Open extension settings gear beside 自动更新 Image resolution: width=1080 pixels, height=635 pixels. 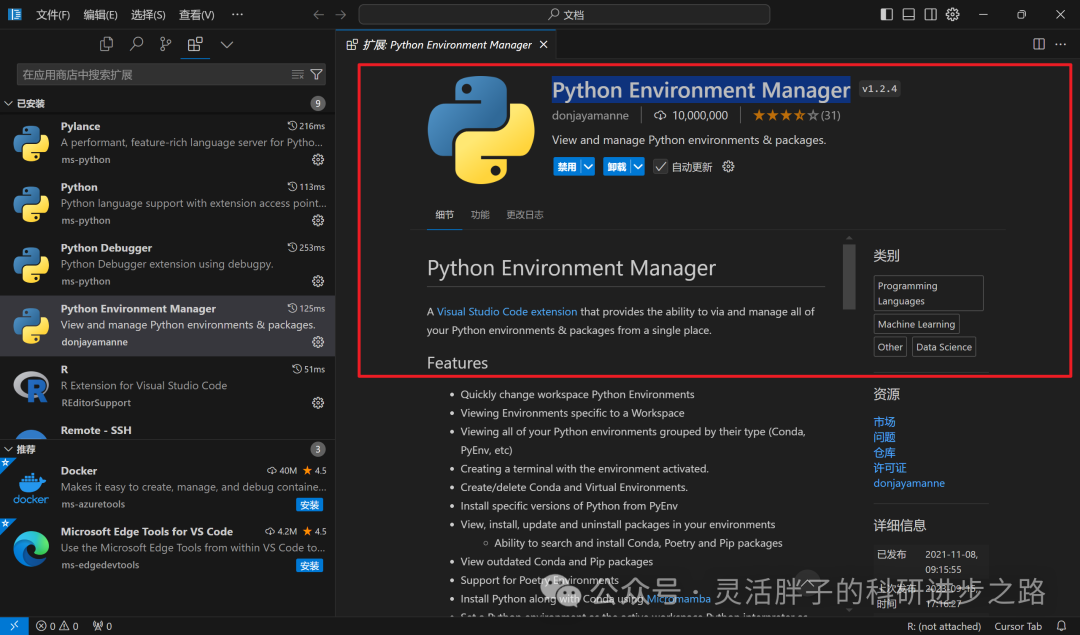(728, 167)
